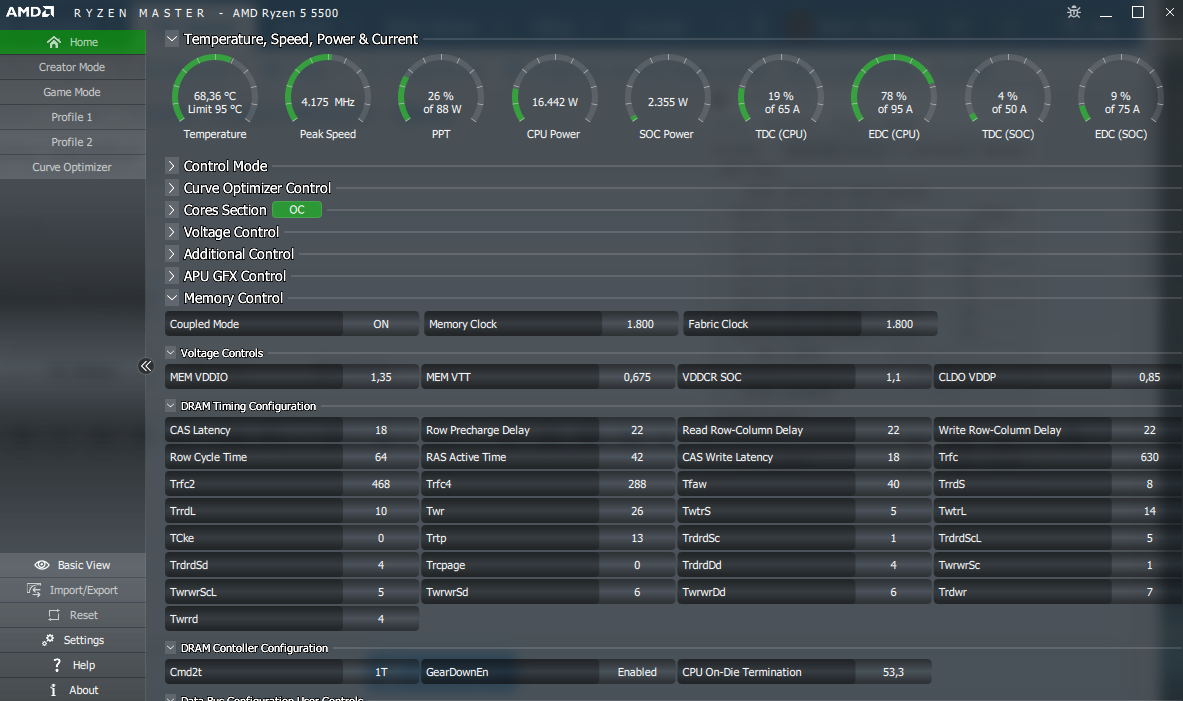Open the Curve Optimizer tab

coord(72,167)
